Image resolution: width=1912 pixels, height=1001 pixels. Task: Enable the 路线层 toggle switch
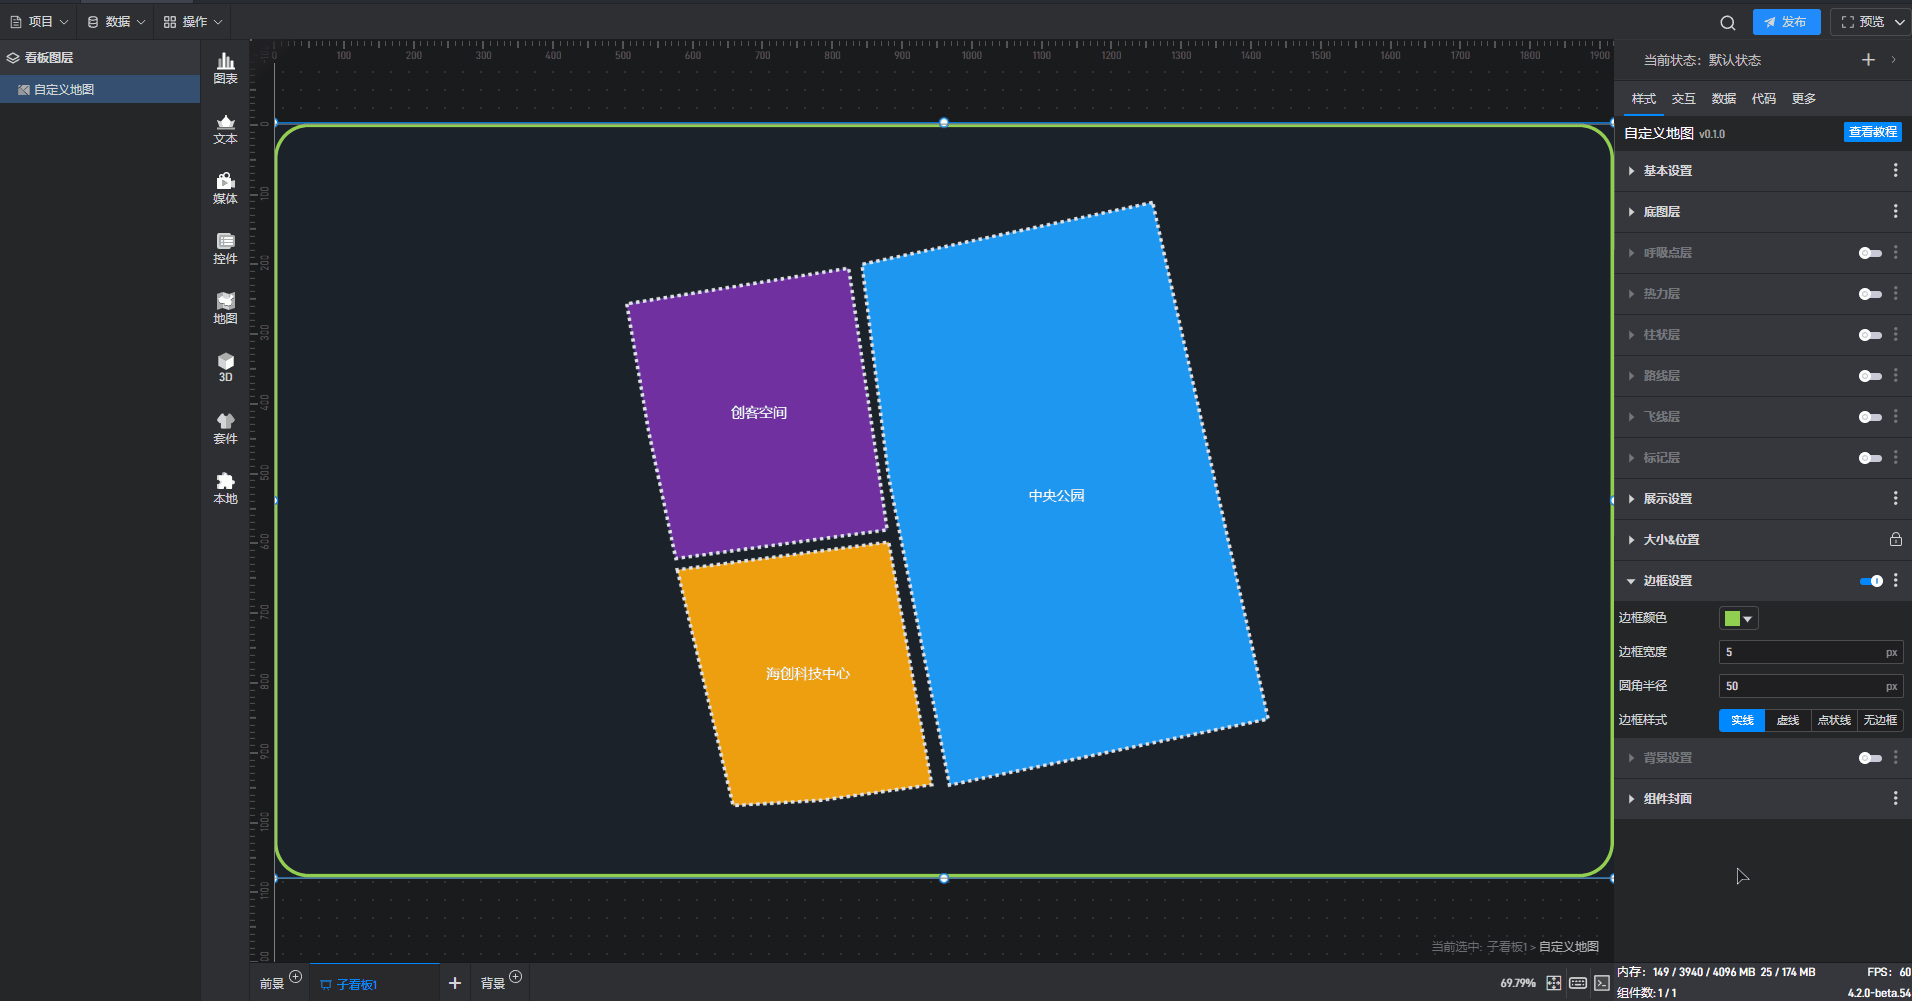(1870, 376)
